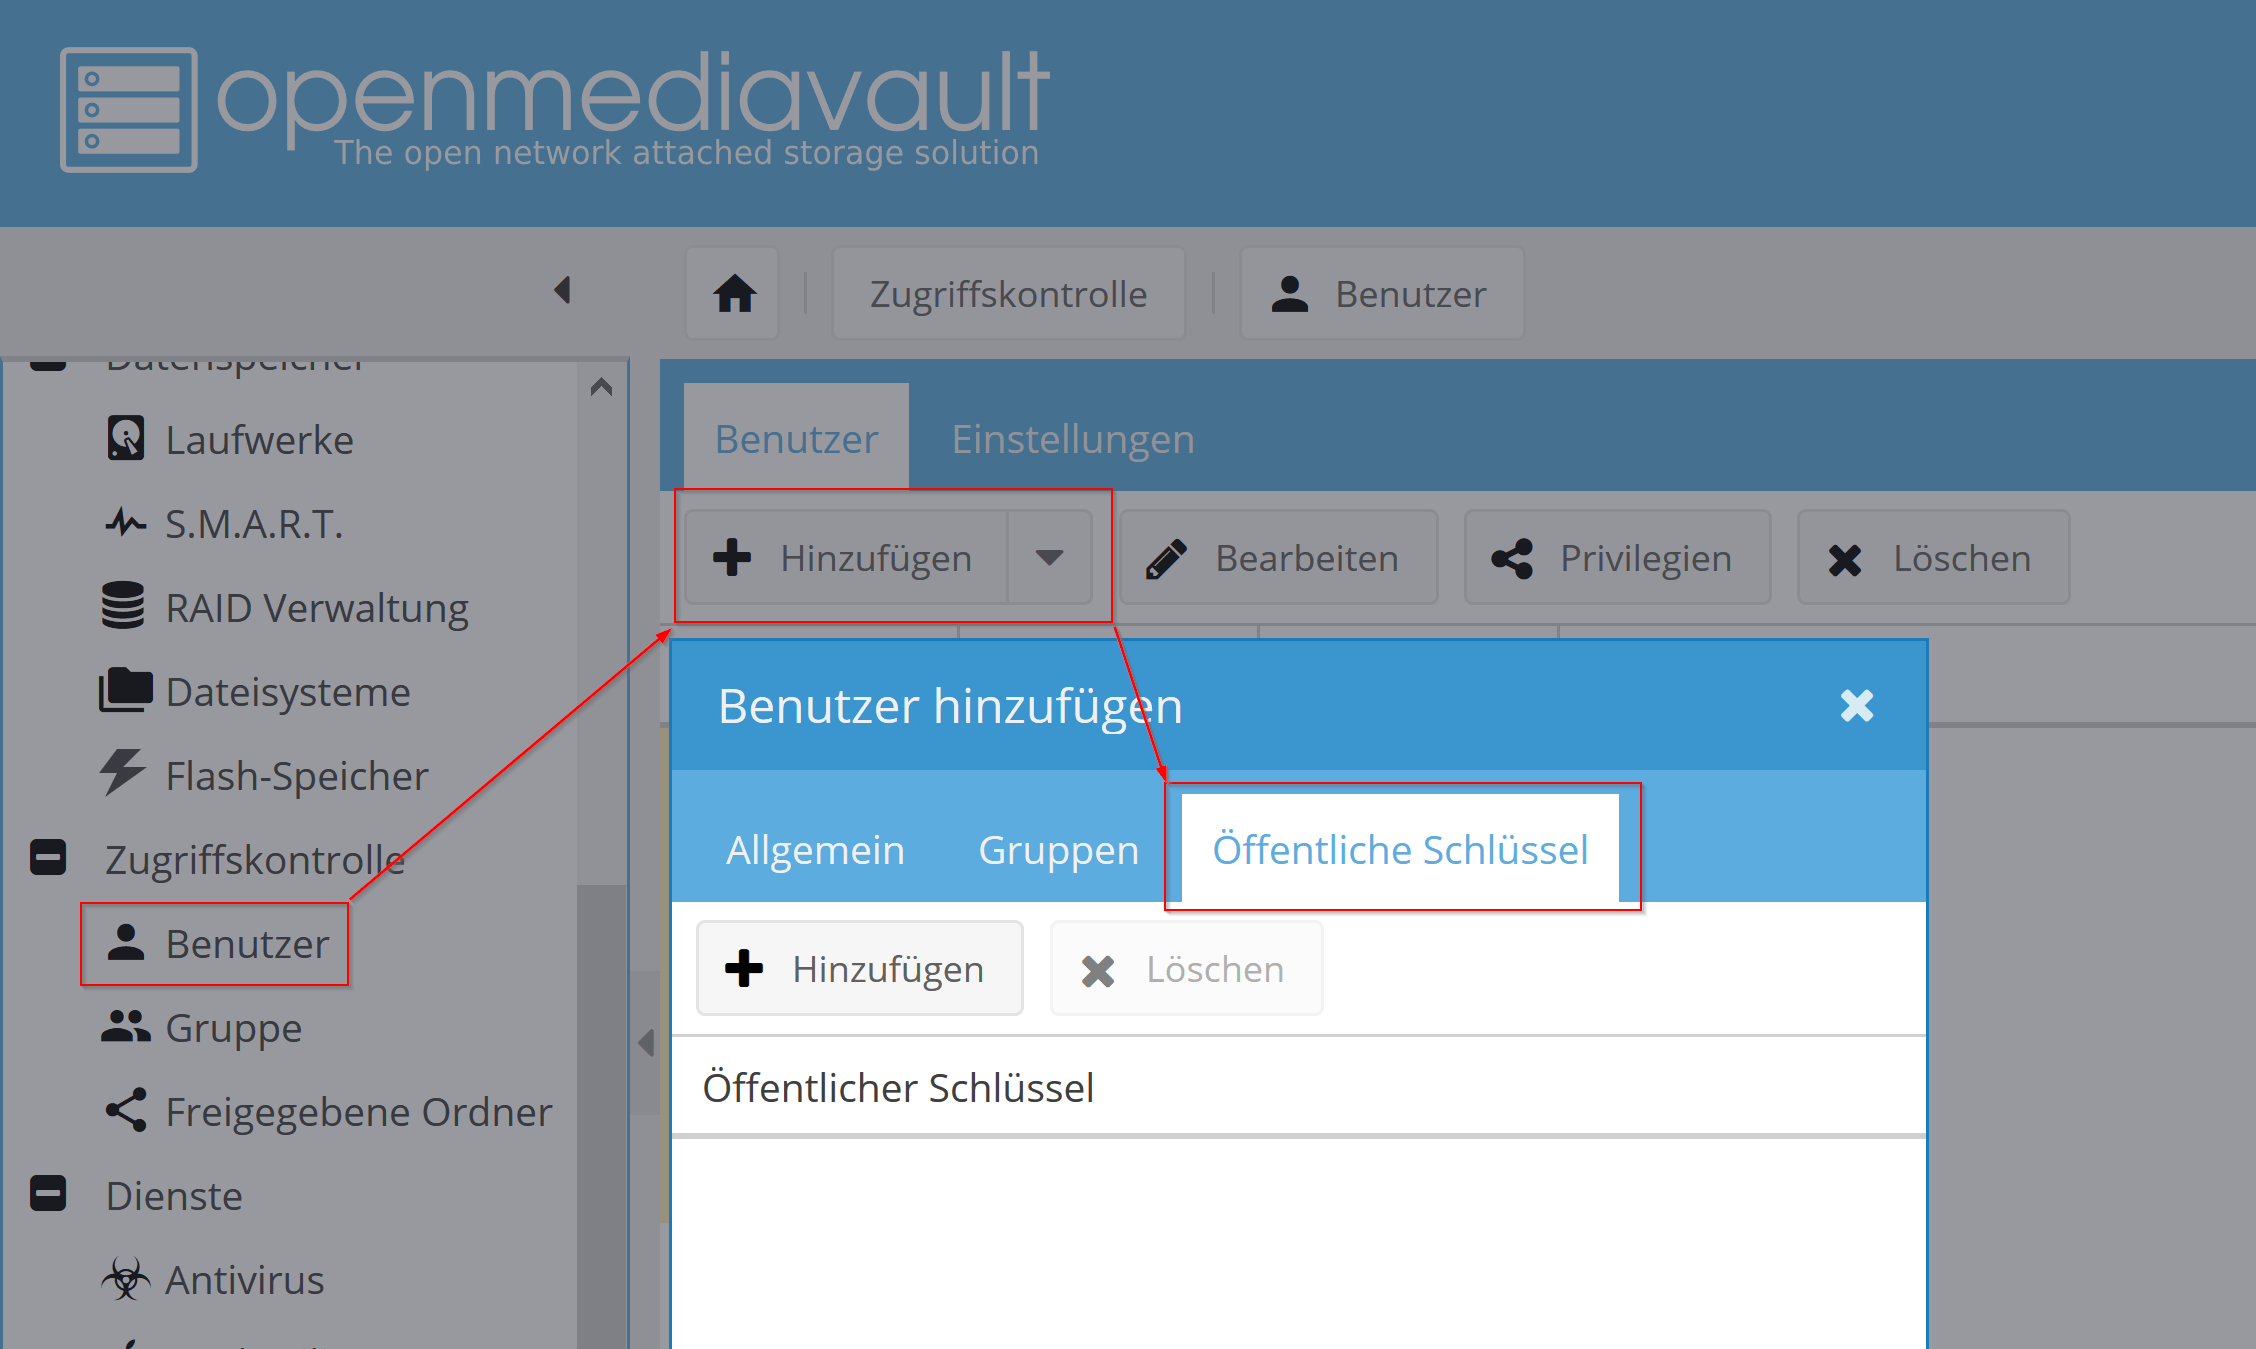Select Gruppe under Zugriffskontrolle
The image size is (2256, 1349).
[x=233, y=1028]
